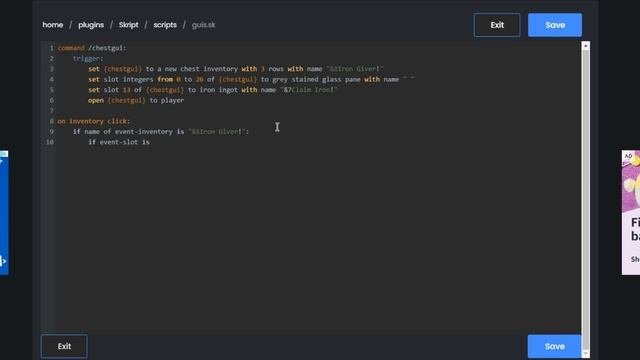Click the top Exit button
The width and height of the screenshot is (640, 360).
[497, 25]
